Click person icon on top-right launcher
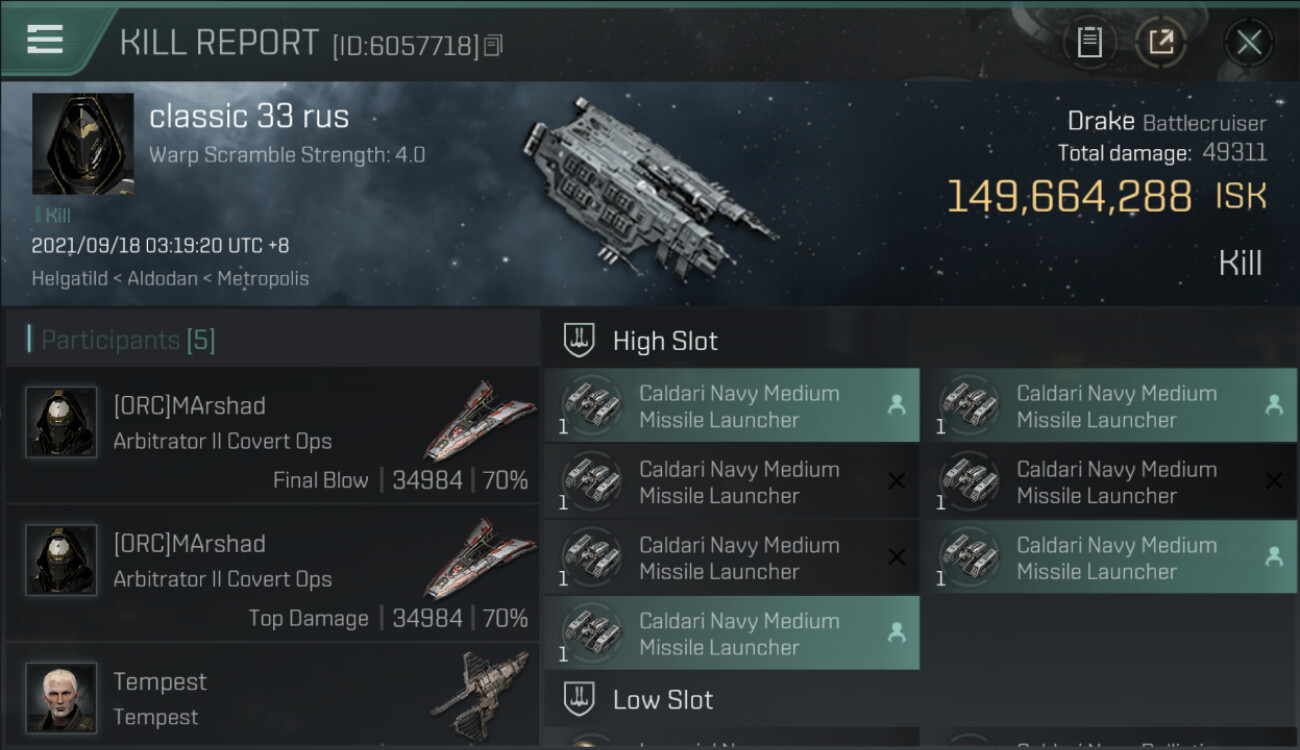The image size is (1300, 750). [x=1273, y=405]
